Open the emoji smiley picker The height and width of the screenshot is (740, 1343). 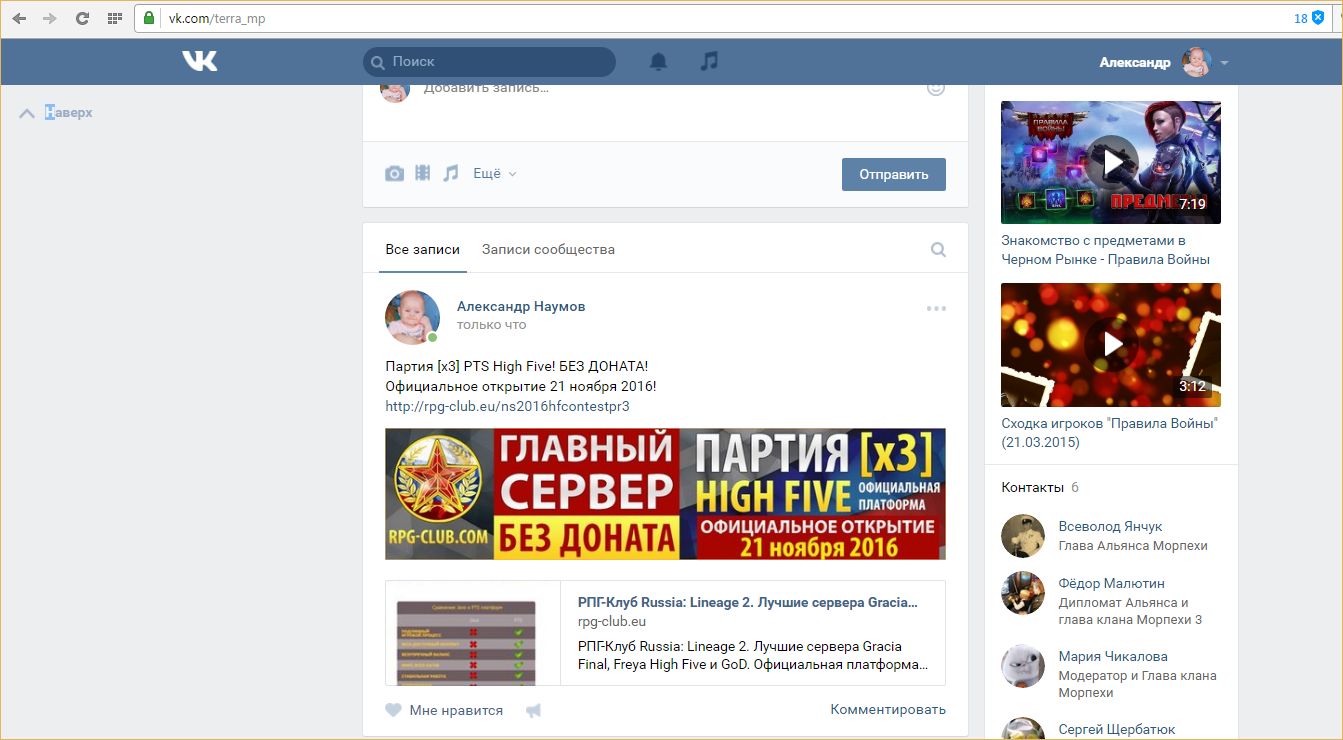(x=936, y=88)
